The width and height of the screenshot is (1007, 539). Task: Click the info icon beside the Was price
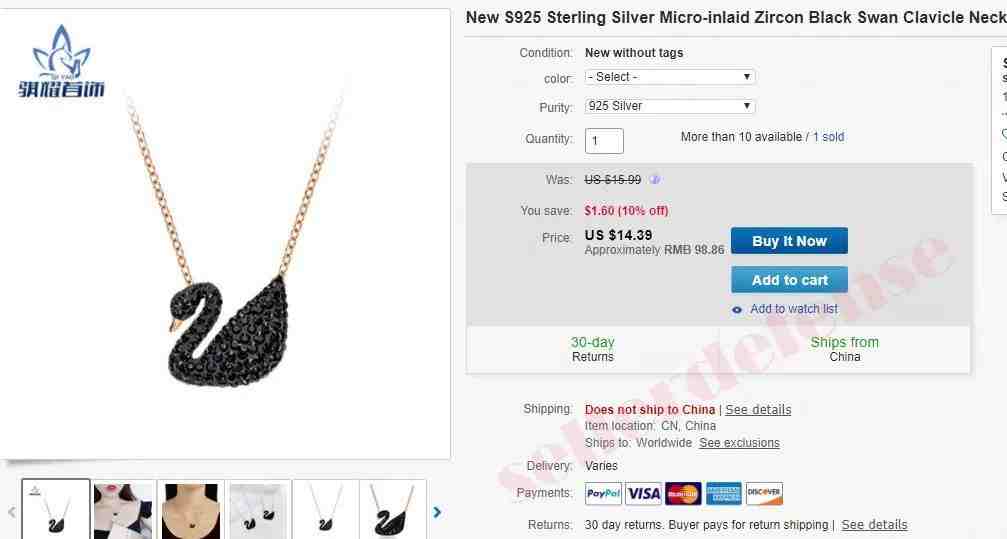654,180
